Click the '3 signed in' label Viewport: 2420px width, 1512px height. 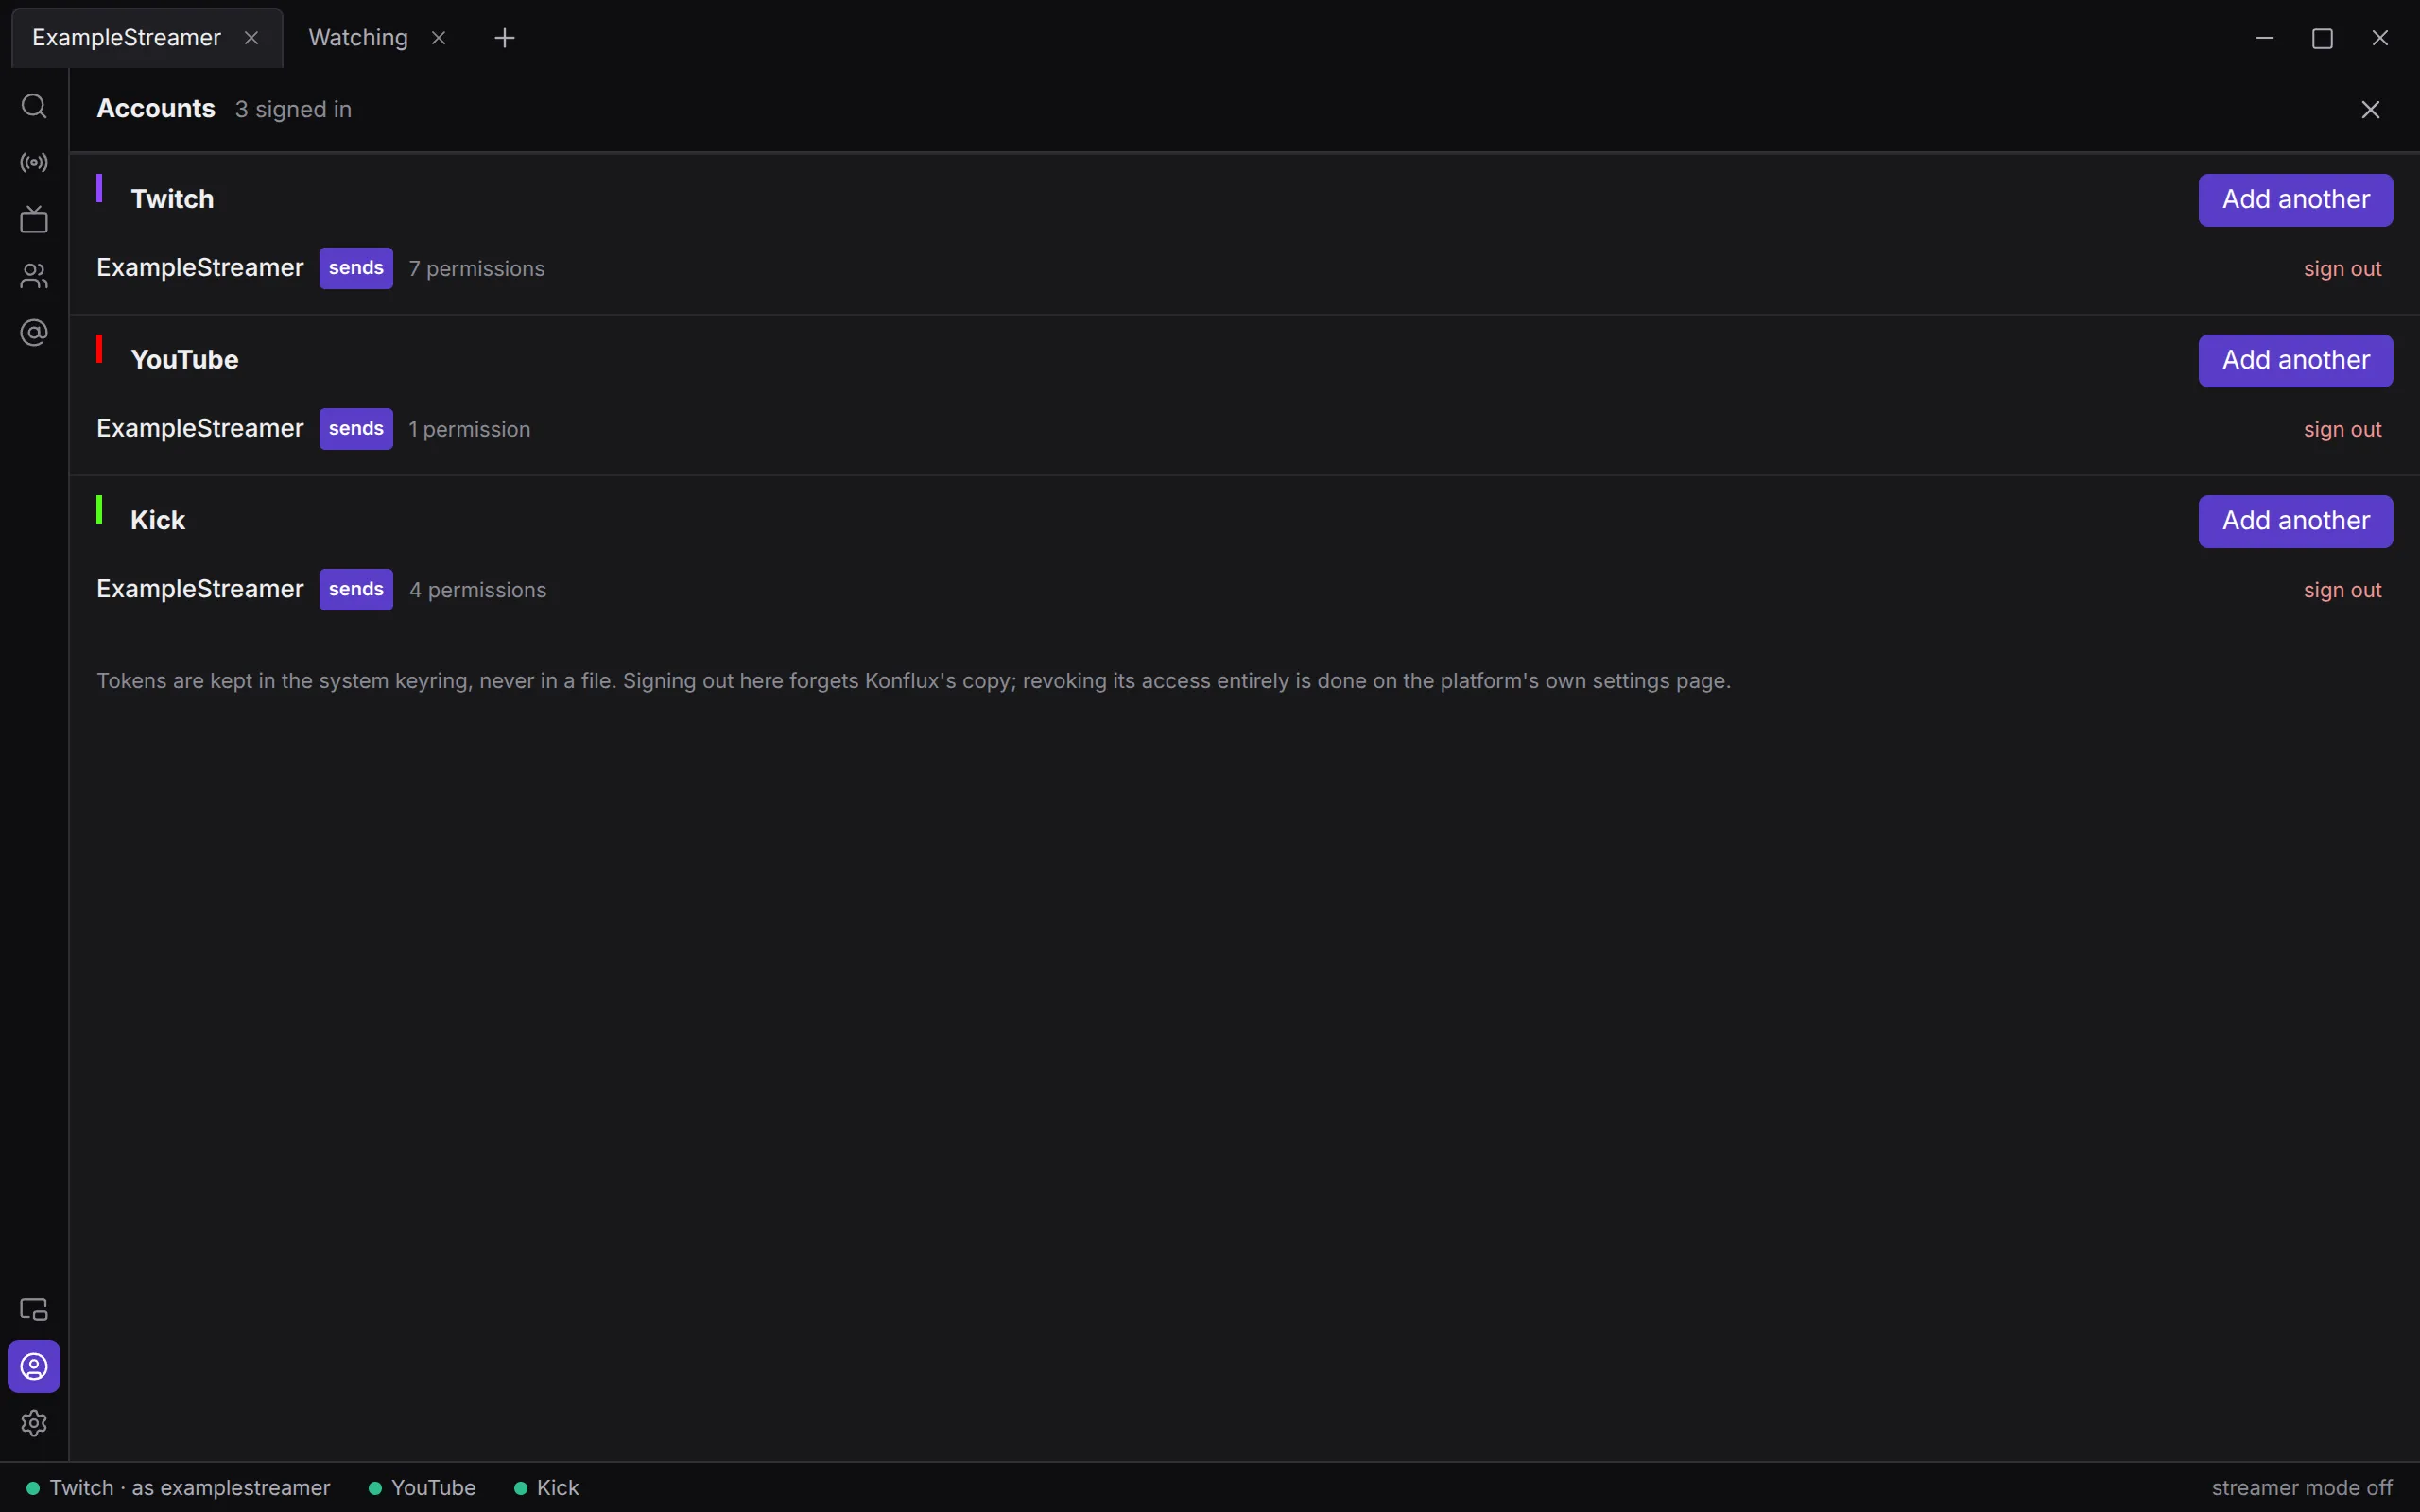293,110
